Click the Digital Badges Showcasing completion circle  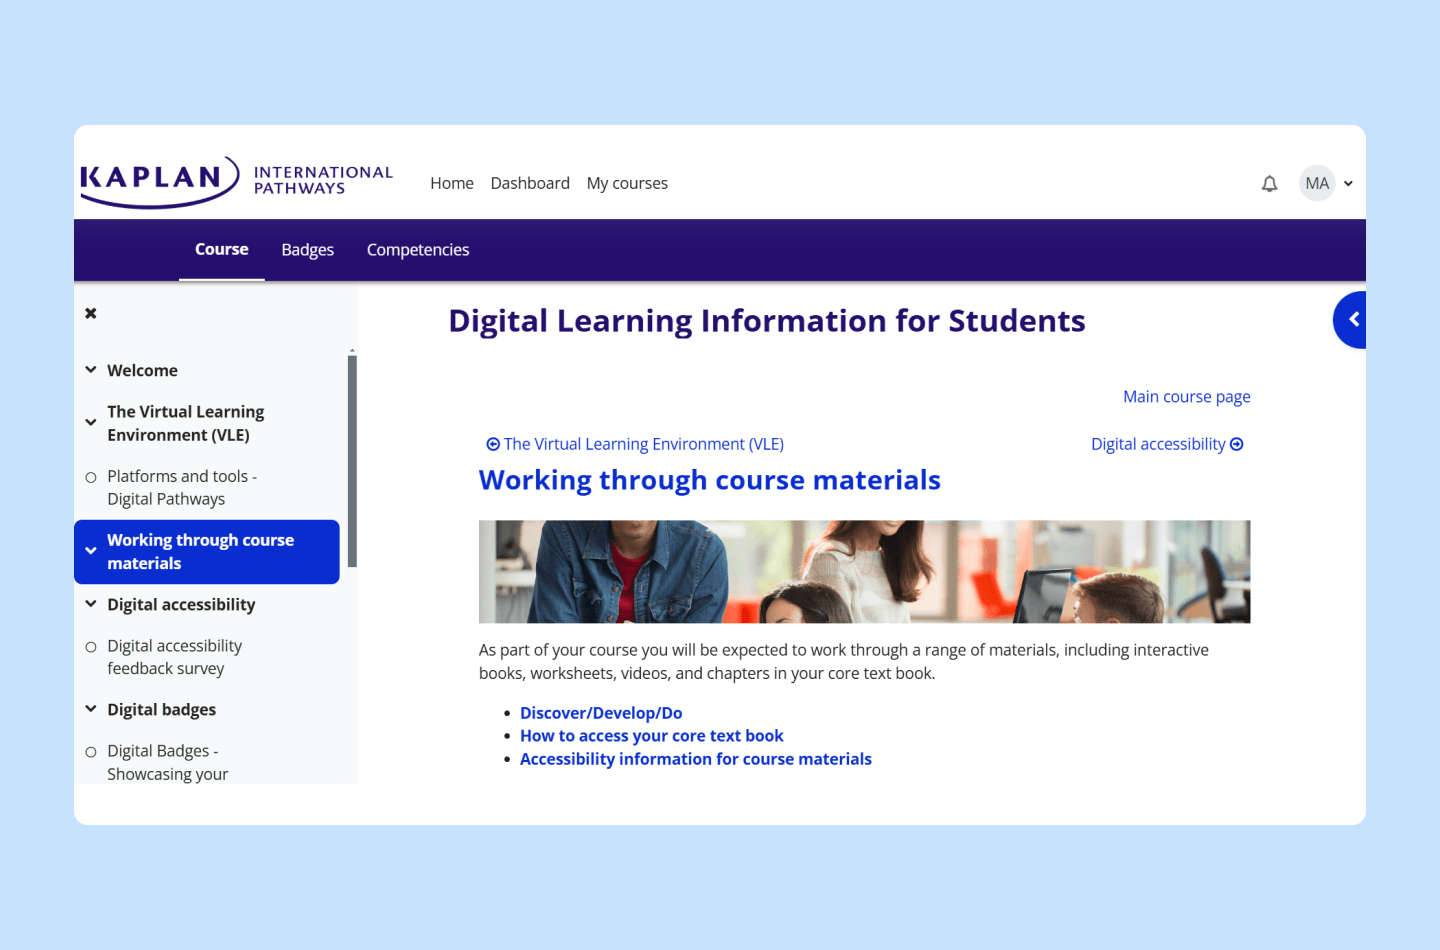click(x=91, y=750)
